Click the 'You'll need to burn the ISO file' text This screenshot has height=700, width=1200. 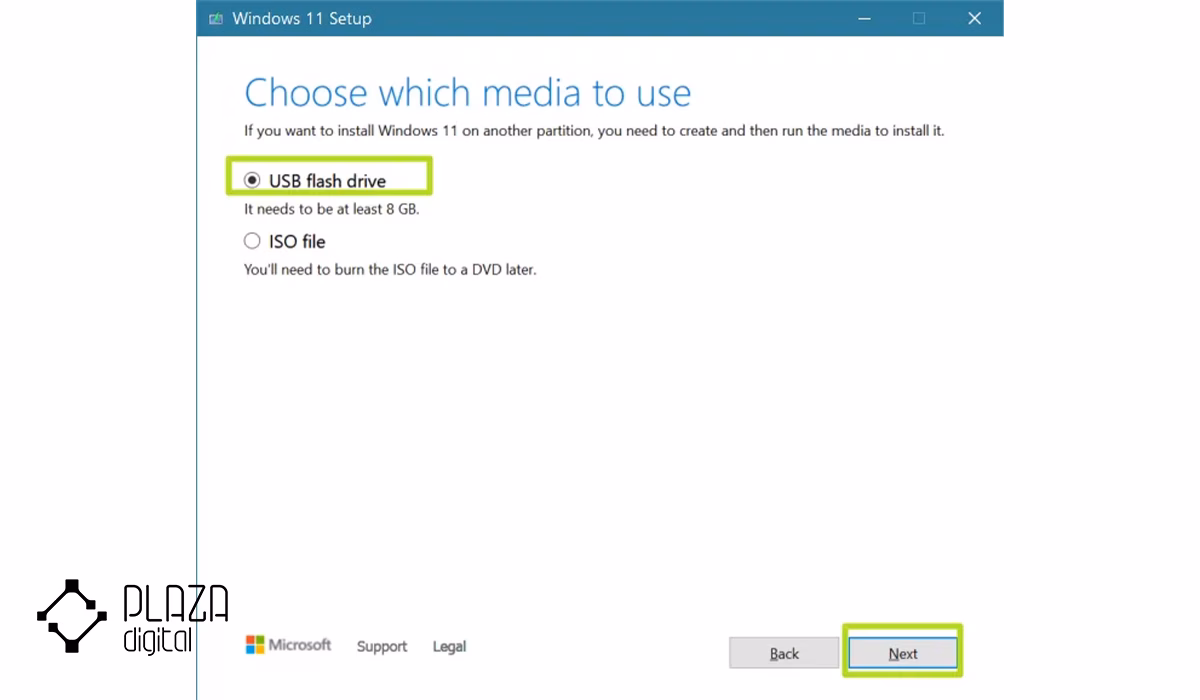pos(390,269)
